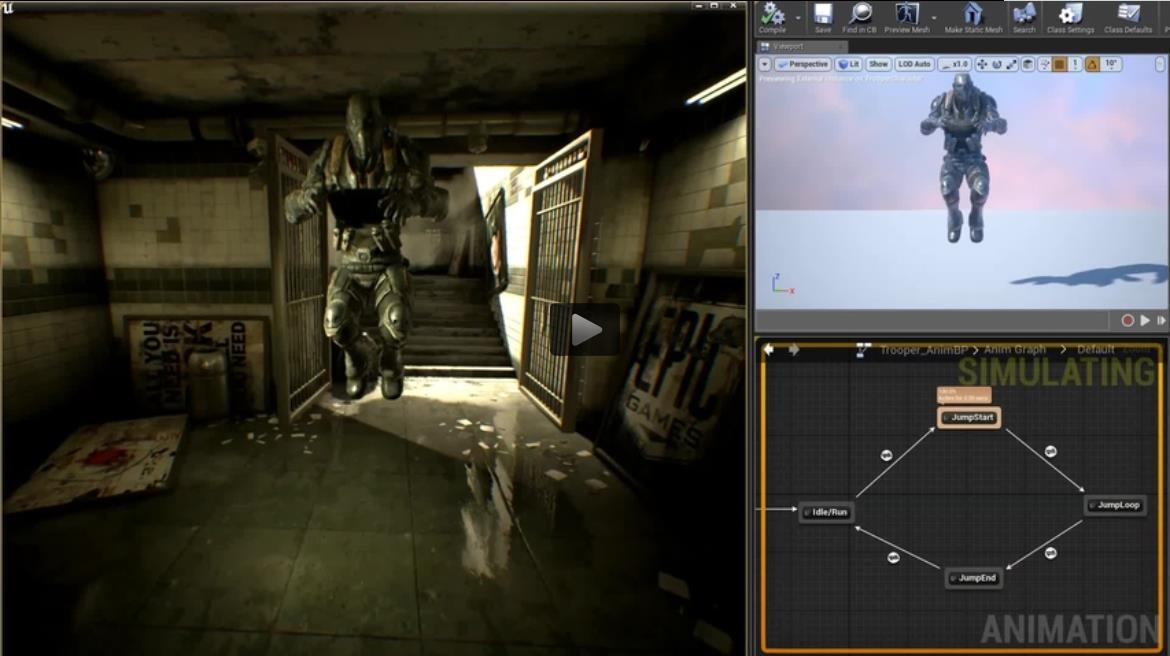Open Class Settings
Screen dimensions: 1170x656
(1070, 18)
